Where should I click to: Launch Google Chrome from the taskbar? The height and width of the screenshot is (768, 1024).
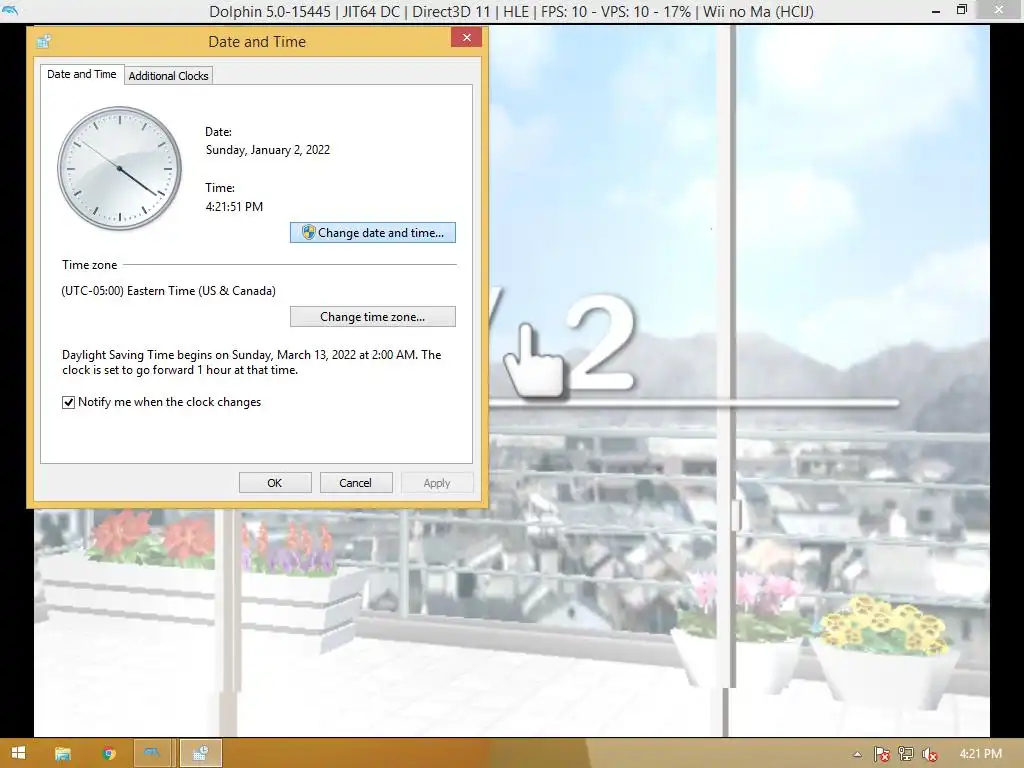pyautogui.click(x=109, y=754)
